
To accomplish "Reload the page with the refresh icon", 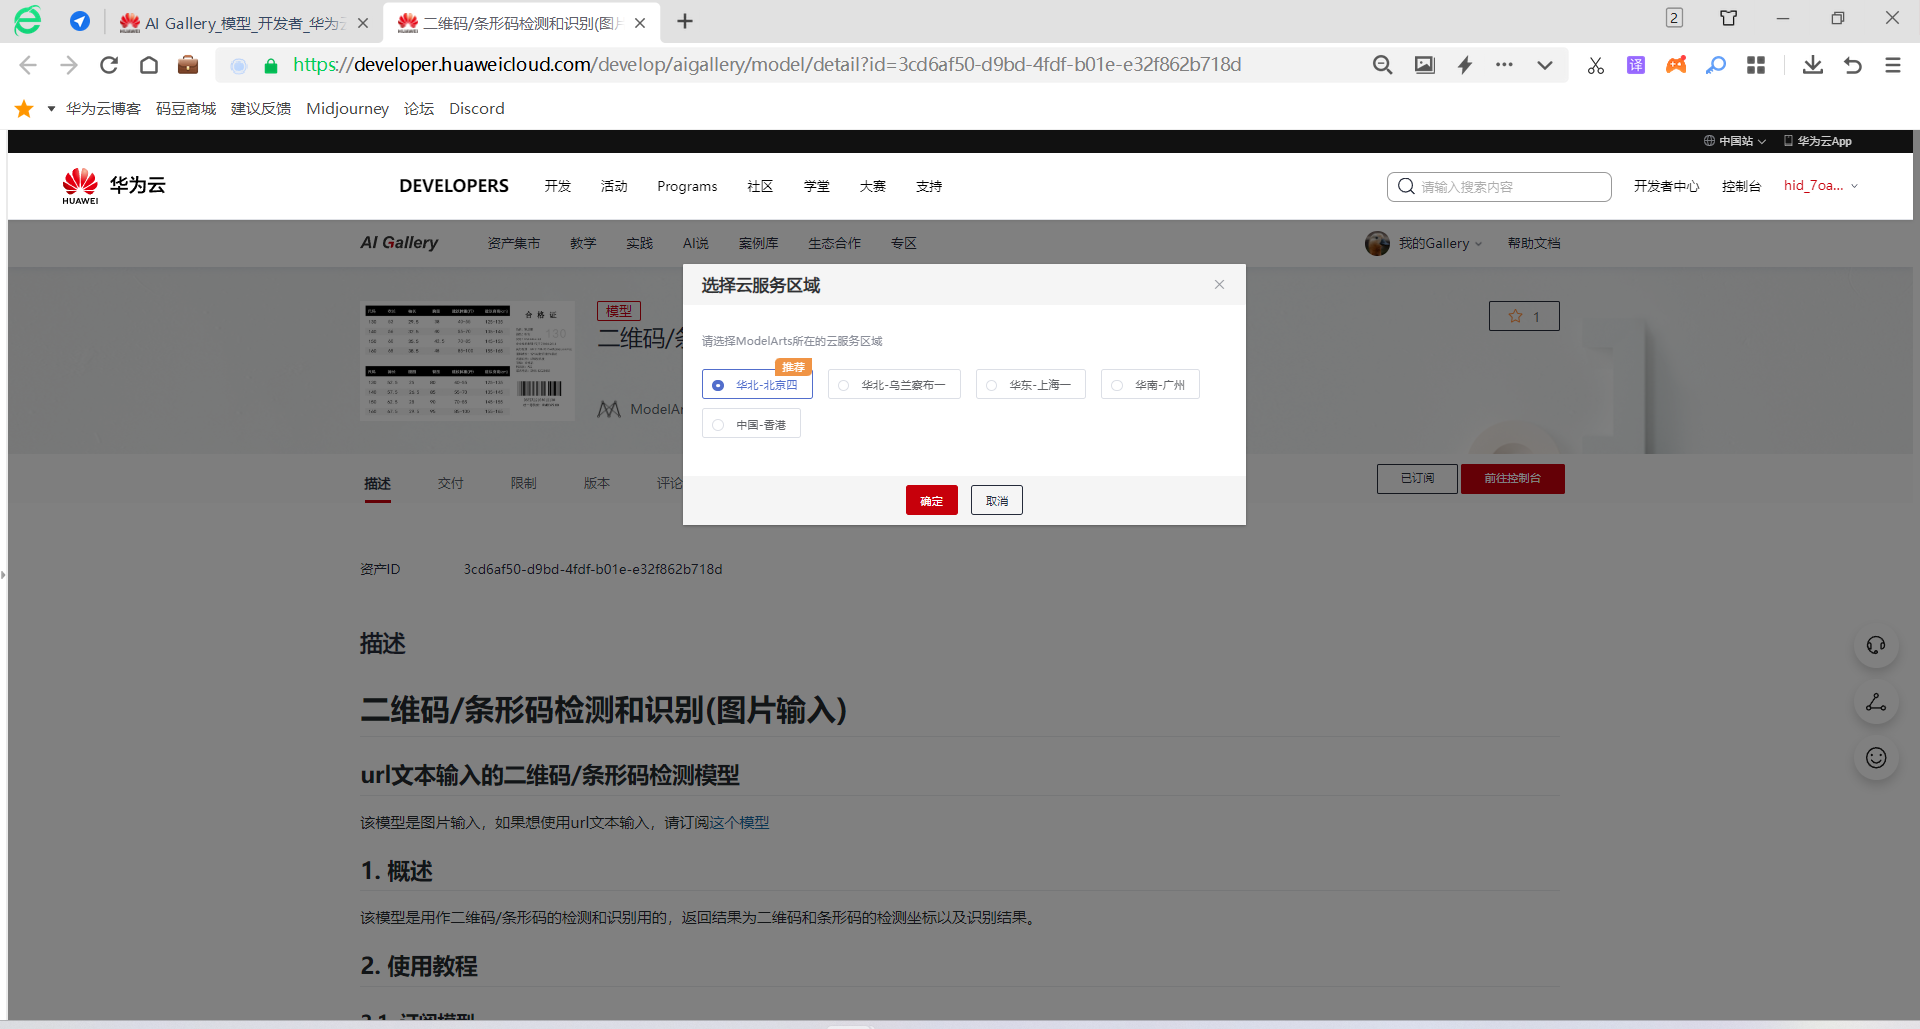I will [109, 65].
